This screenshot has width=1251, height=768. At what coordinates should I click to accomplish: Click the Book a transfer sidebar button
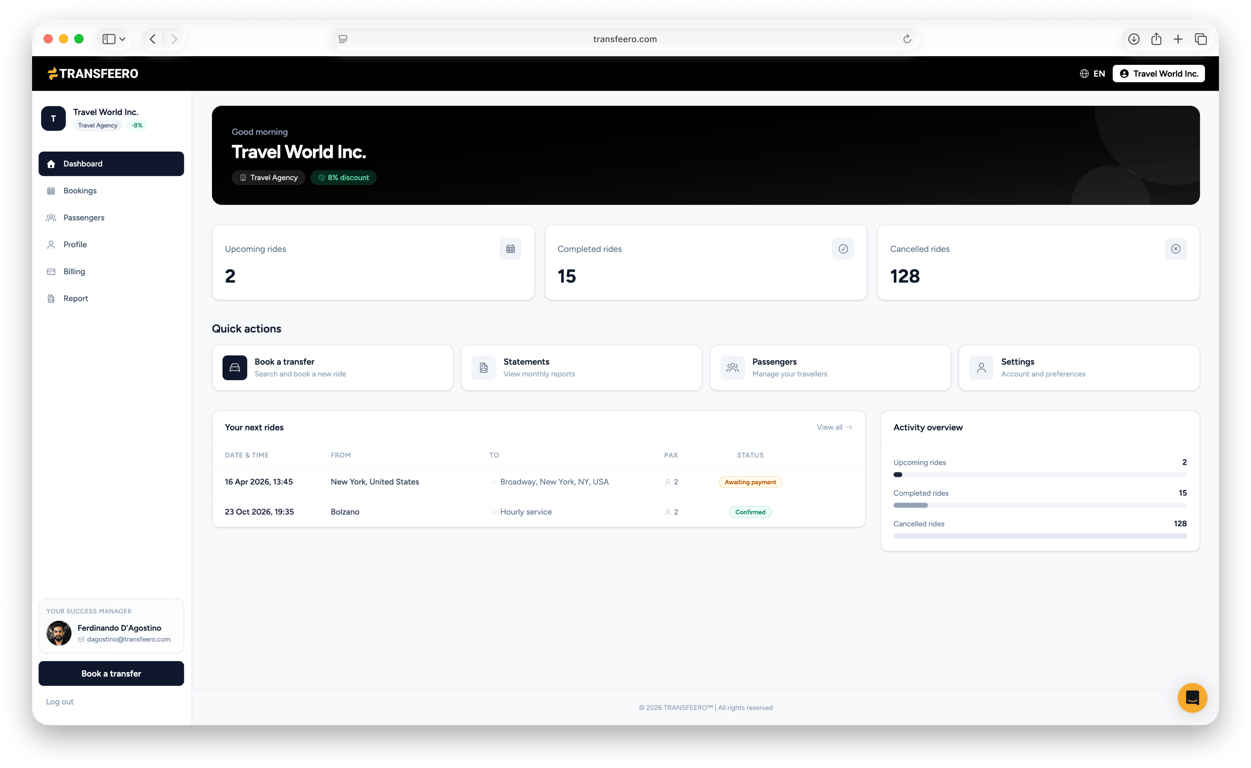click(x=111, y=674)
